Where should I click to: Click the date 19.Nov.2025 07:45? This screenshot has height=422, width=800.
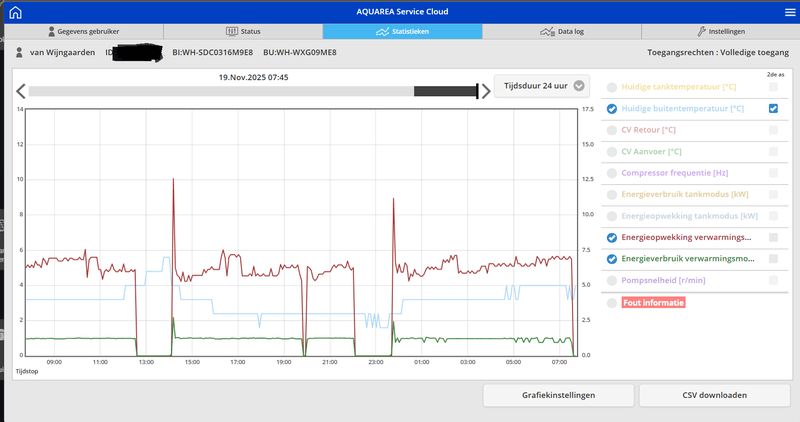point(254,78)
